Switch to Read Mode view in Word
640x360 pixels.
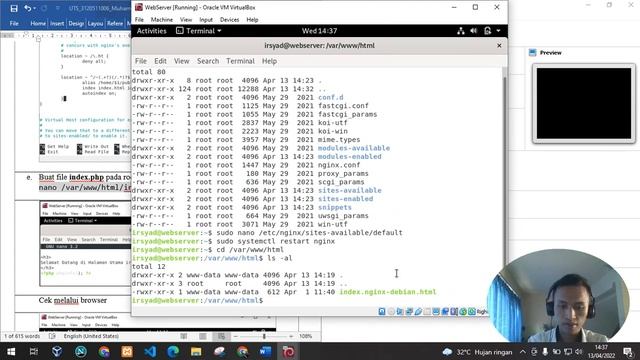[184, 336]
